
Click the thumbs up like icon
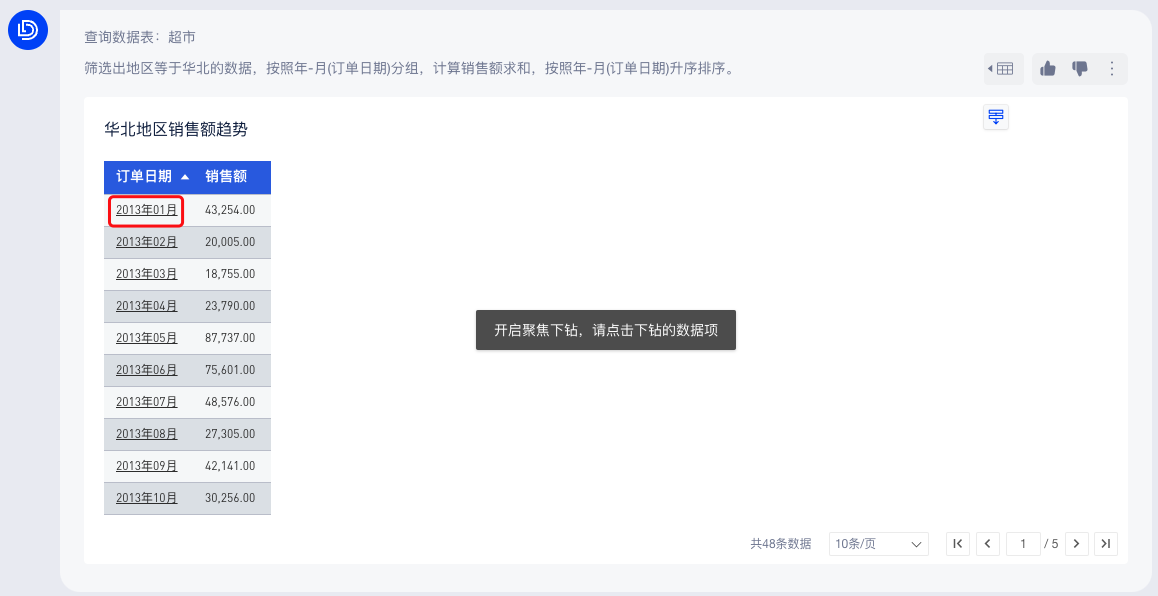click(x=1048, y=69)
